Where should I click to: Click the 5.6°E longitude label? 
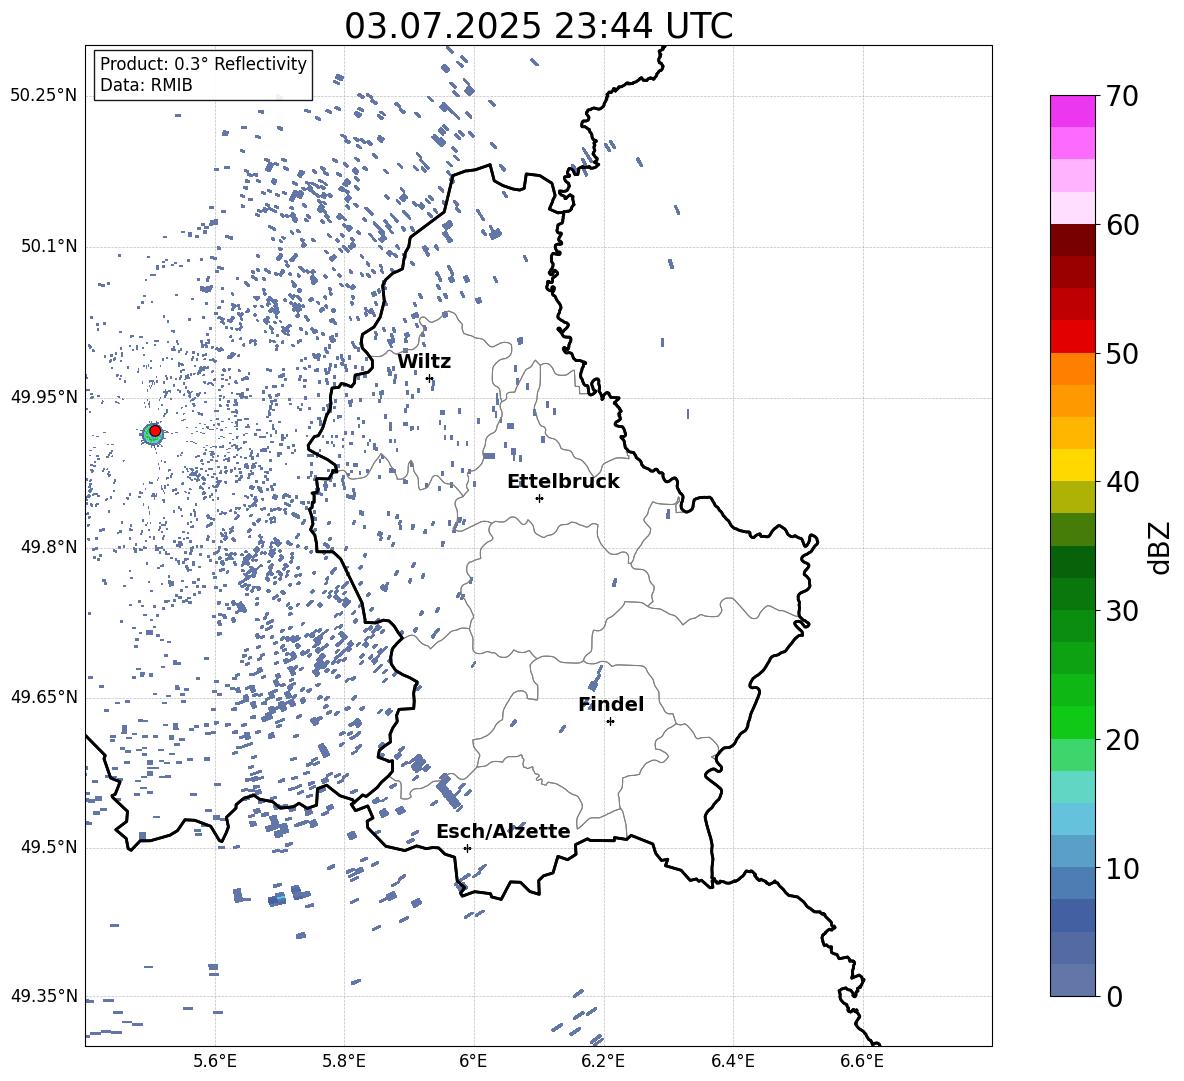215,1061
